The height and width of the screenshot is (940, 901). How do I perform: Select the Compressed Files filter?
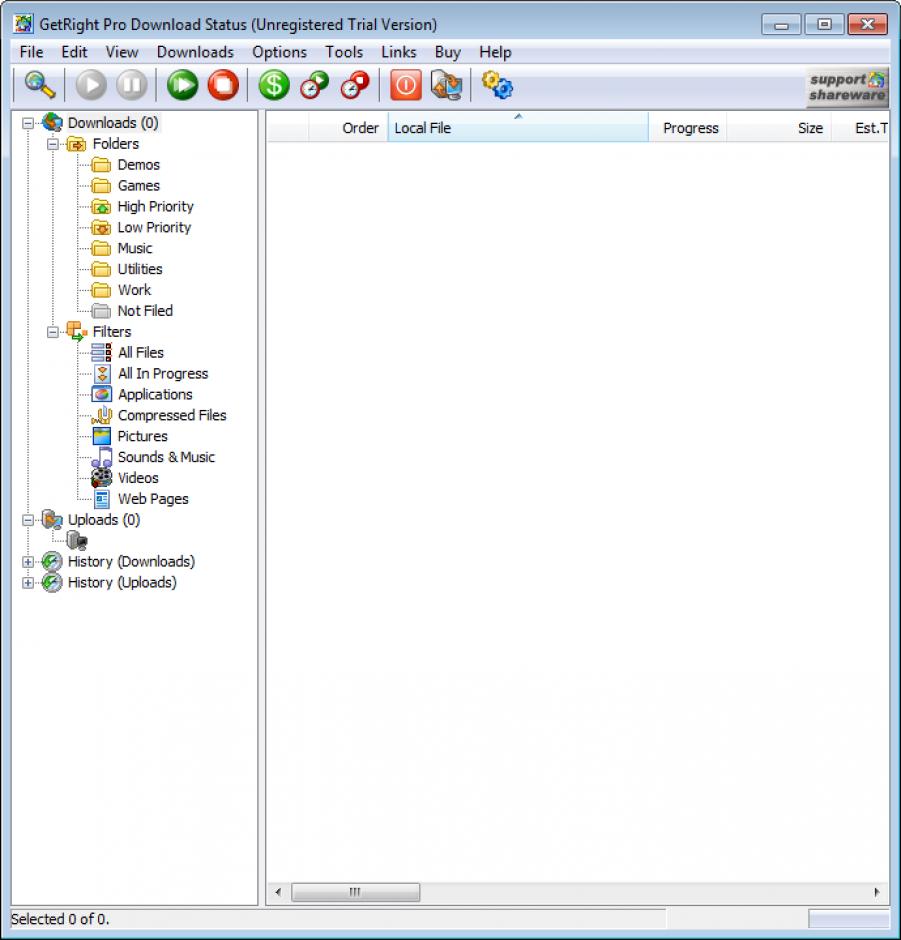coord(171,416)
